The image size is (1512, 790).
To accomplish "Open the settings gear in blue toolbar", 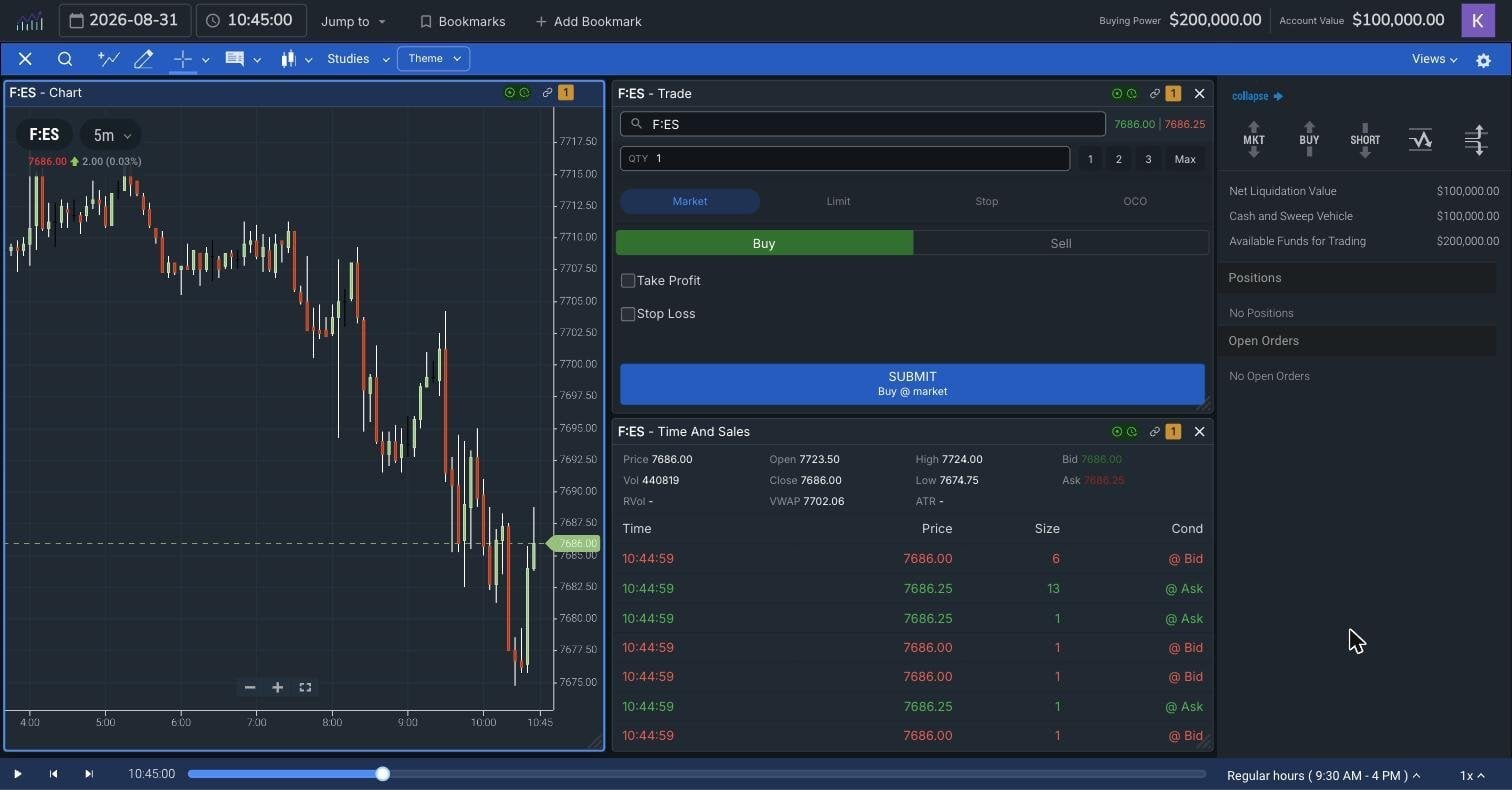I will tap(1484, 60).
